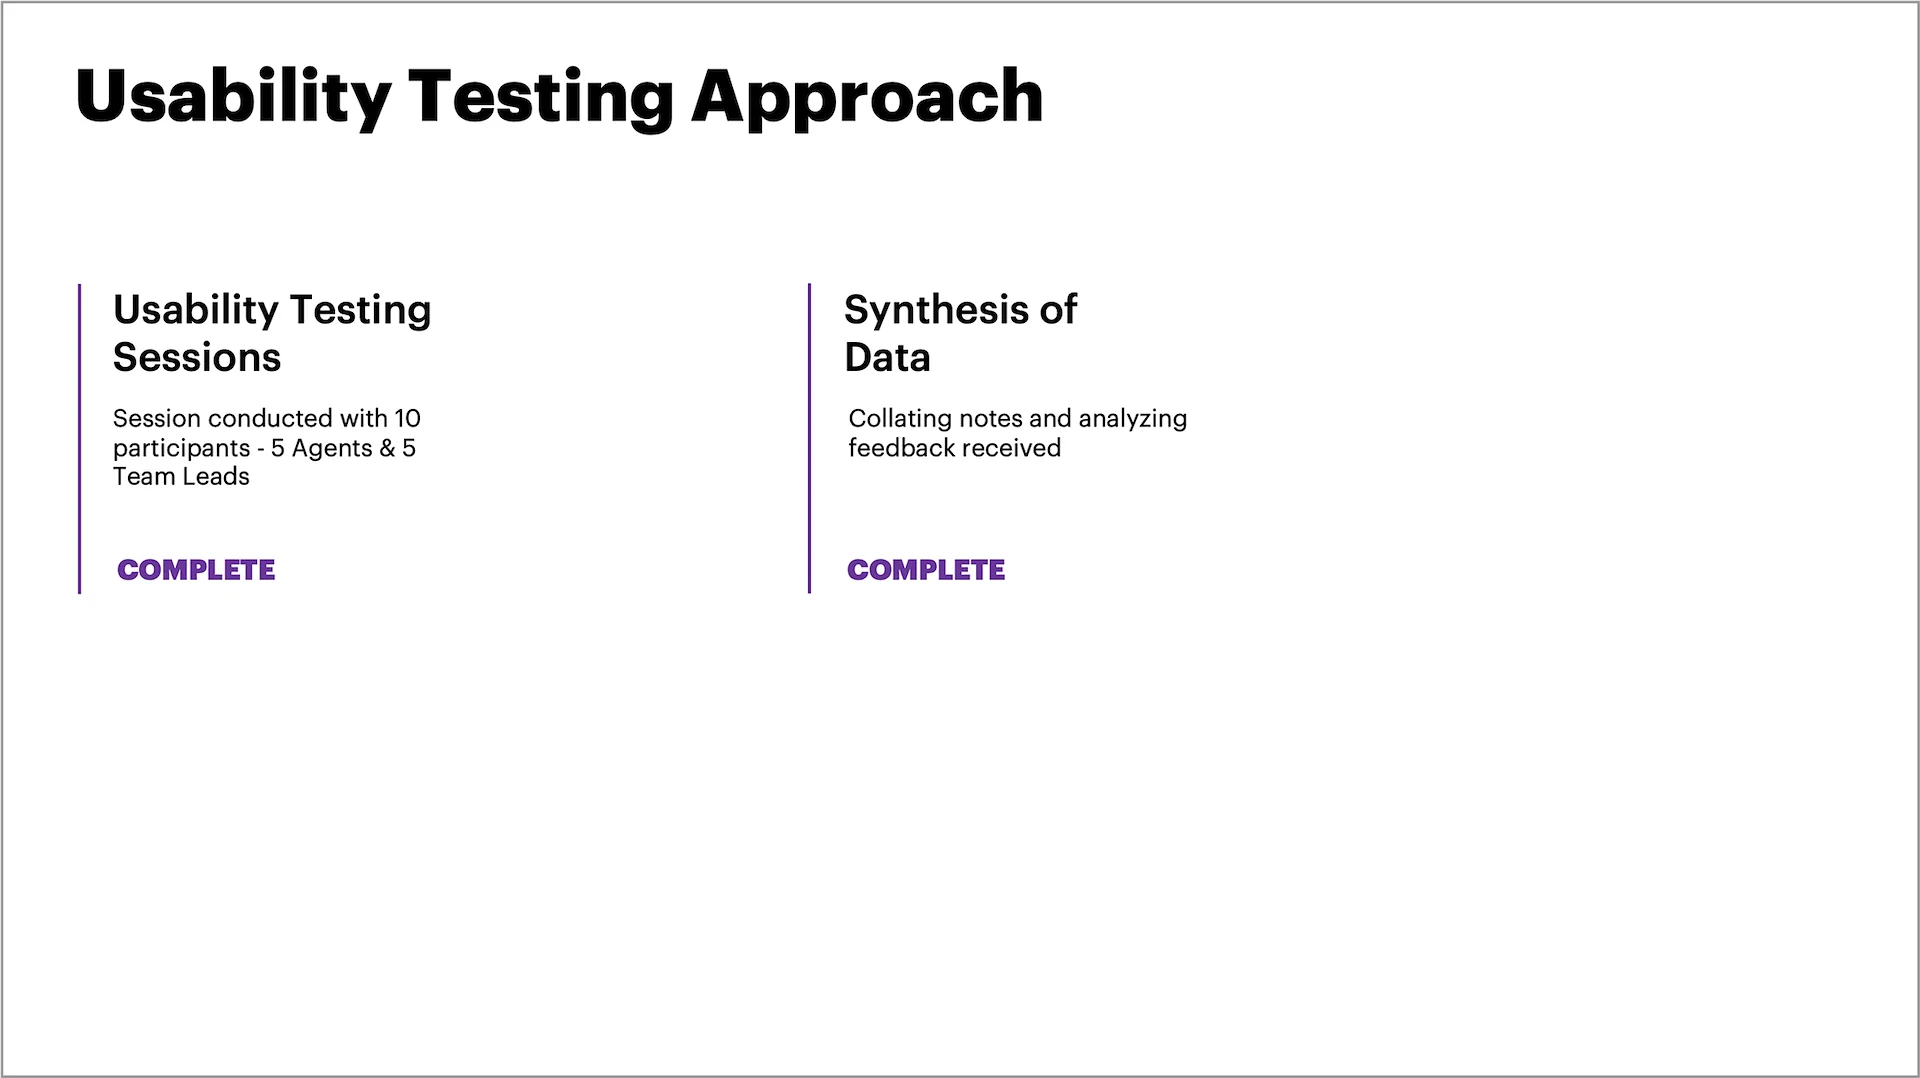Click the Team Leads text line

coord(181,477)
